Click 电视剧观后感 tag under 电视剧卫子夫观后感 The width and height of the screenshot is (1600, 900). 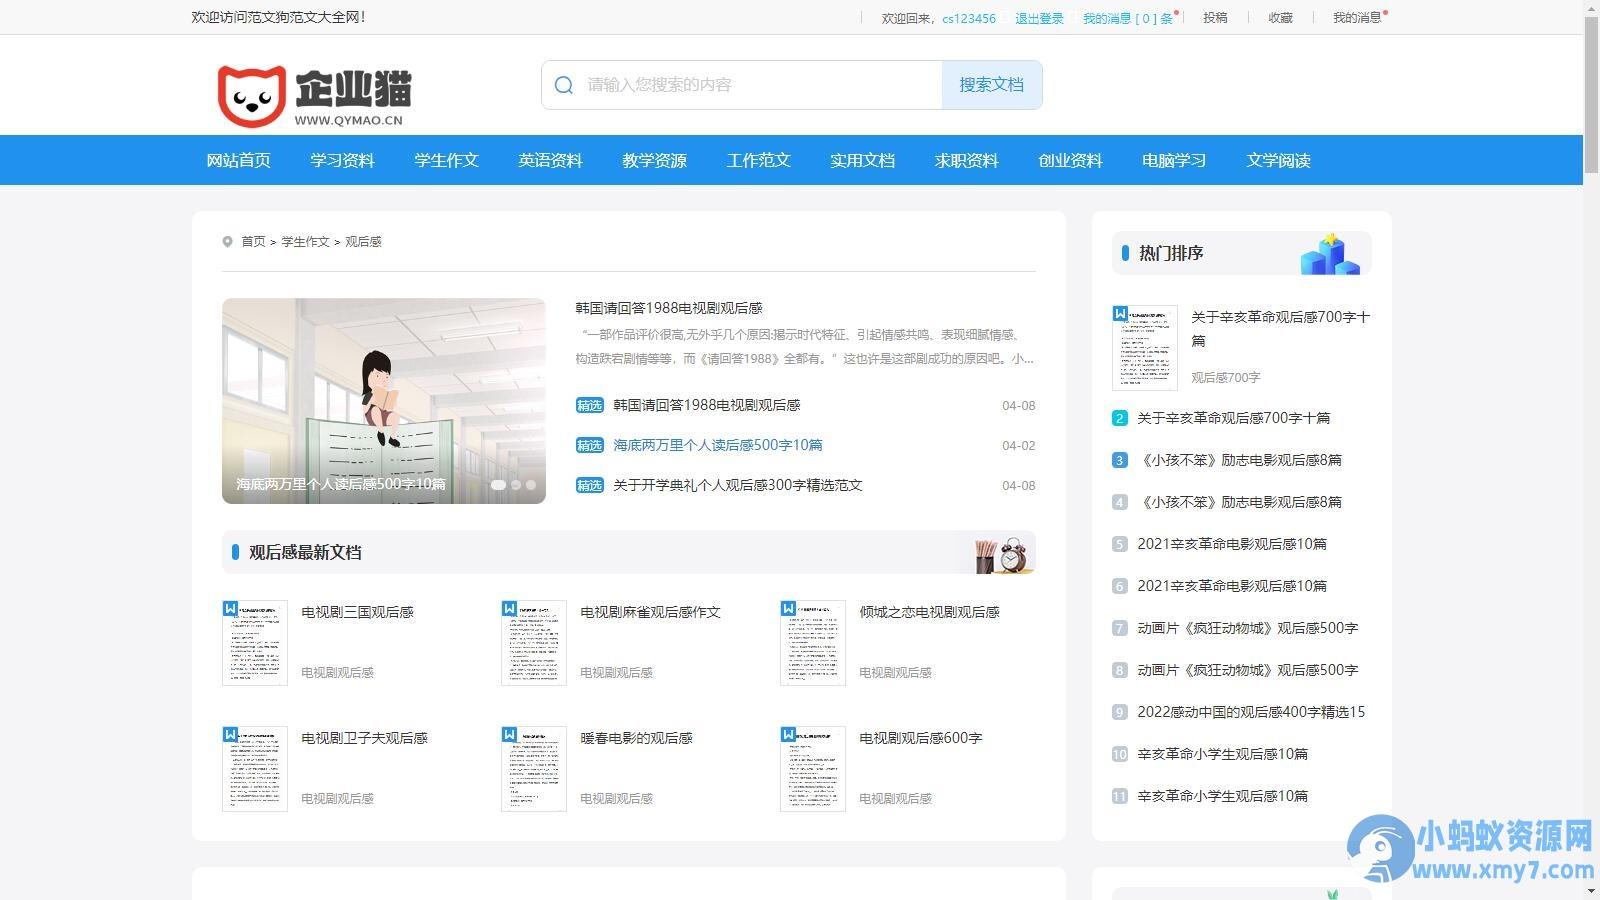338,798
